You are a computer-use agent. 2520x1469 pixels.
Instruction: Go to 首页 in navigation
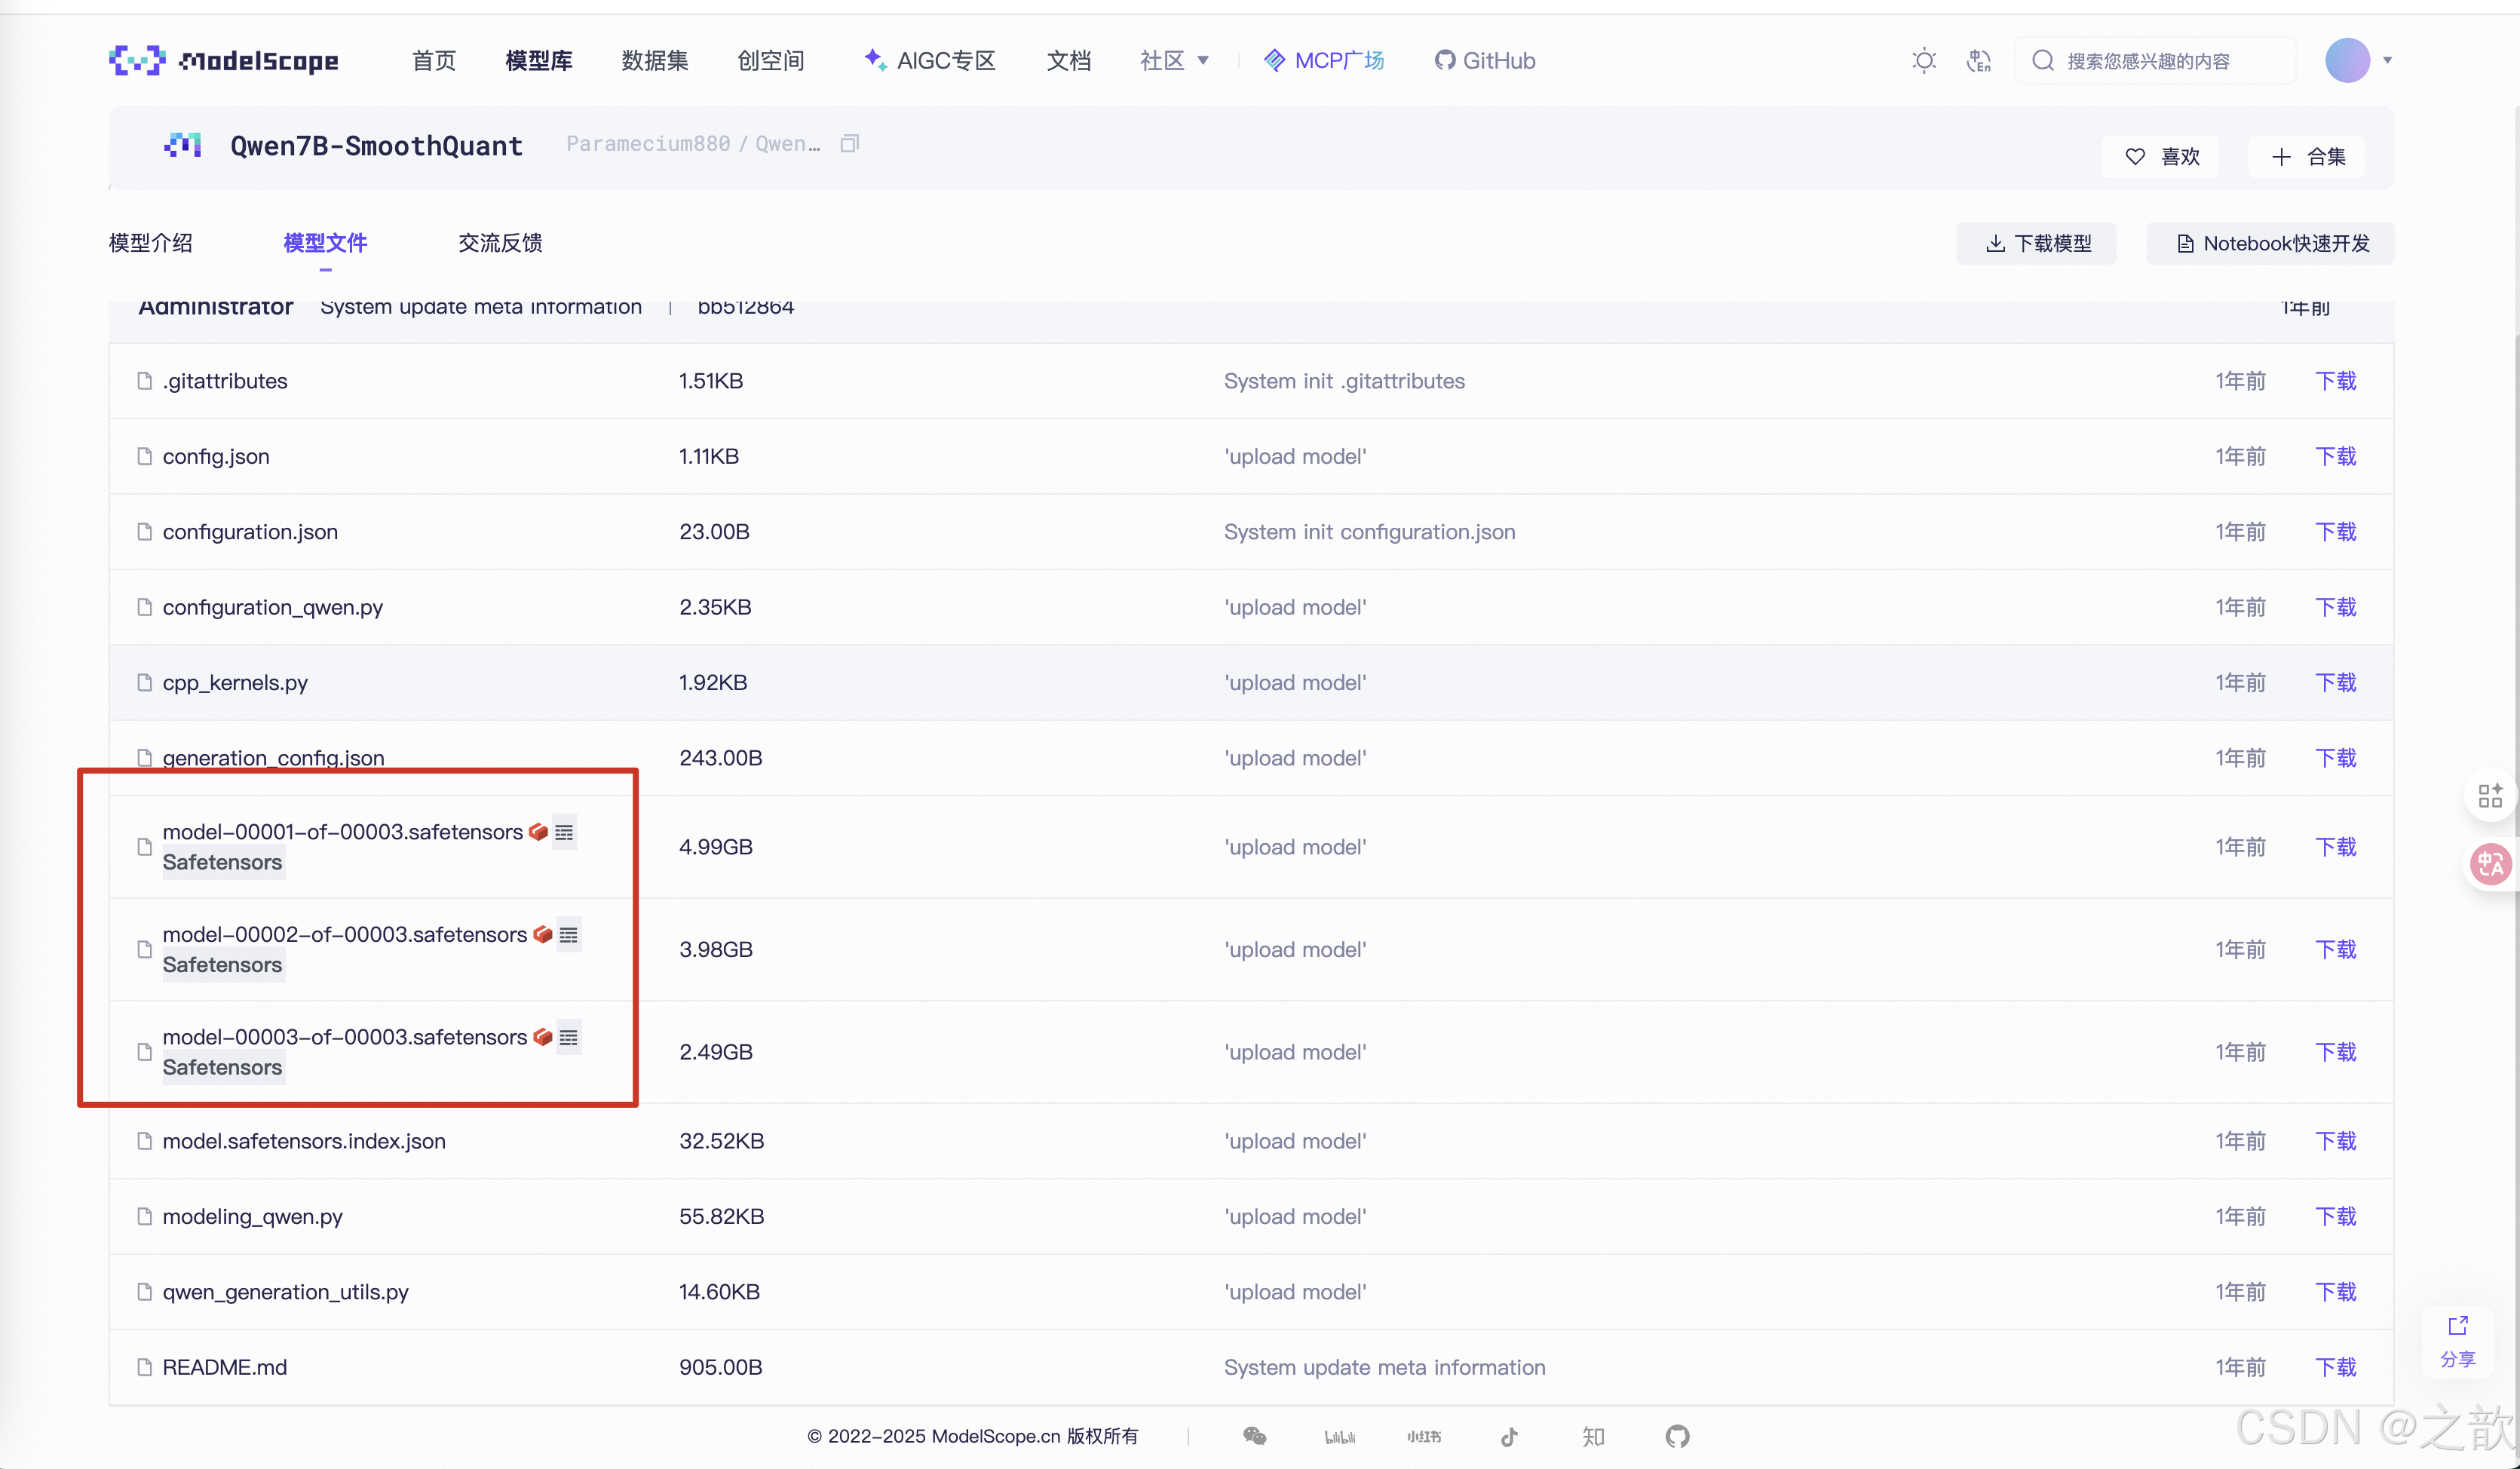coord(434,60)
